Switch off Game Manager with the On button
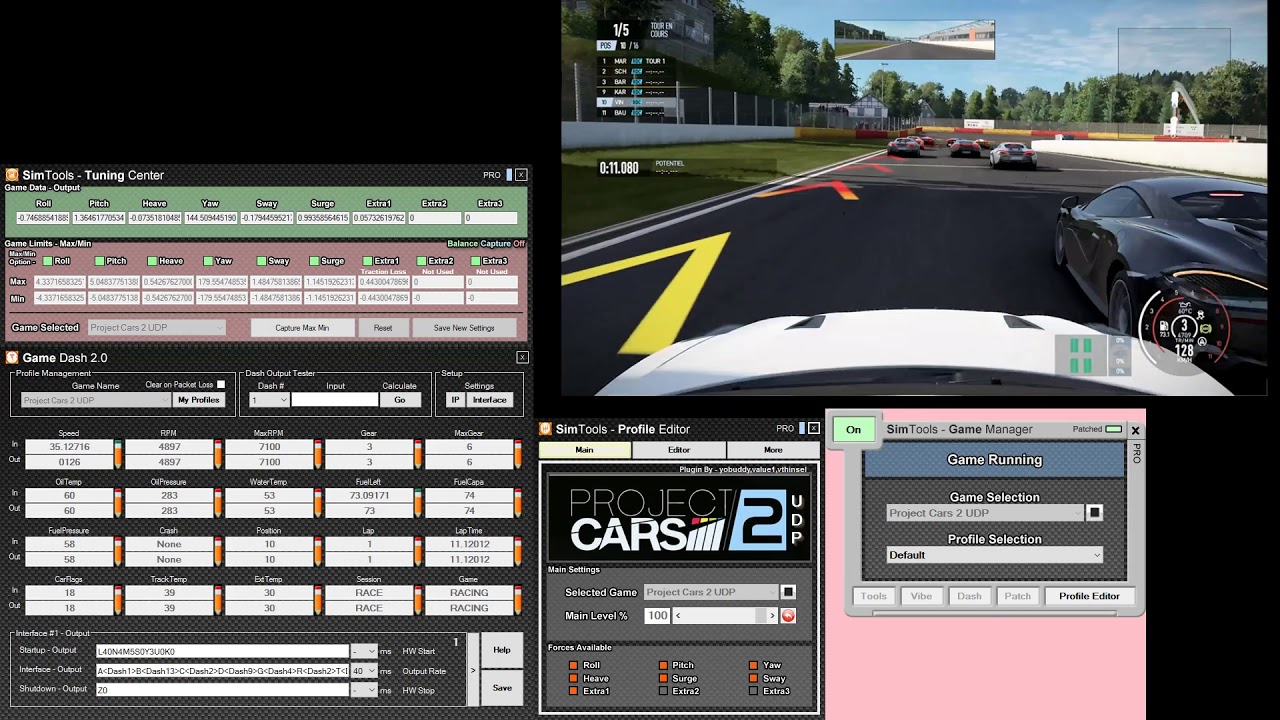Image resolution: width=1280 pixels, height=720 pixels. point(853,429)
